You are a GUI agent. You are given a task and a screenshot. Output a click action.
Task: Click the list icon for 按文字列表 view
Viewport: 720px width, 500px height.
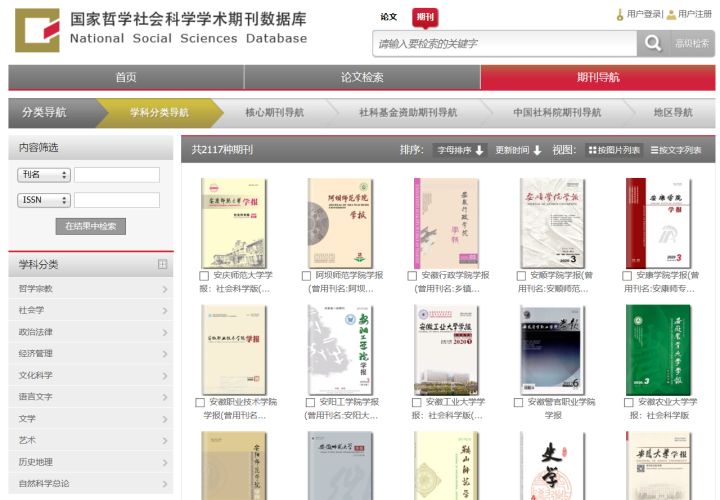click(x=654, y=150)
